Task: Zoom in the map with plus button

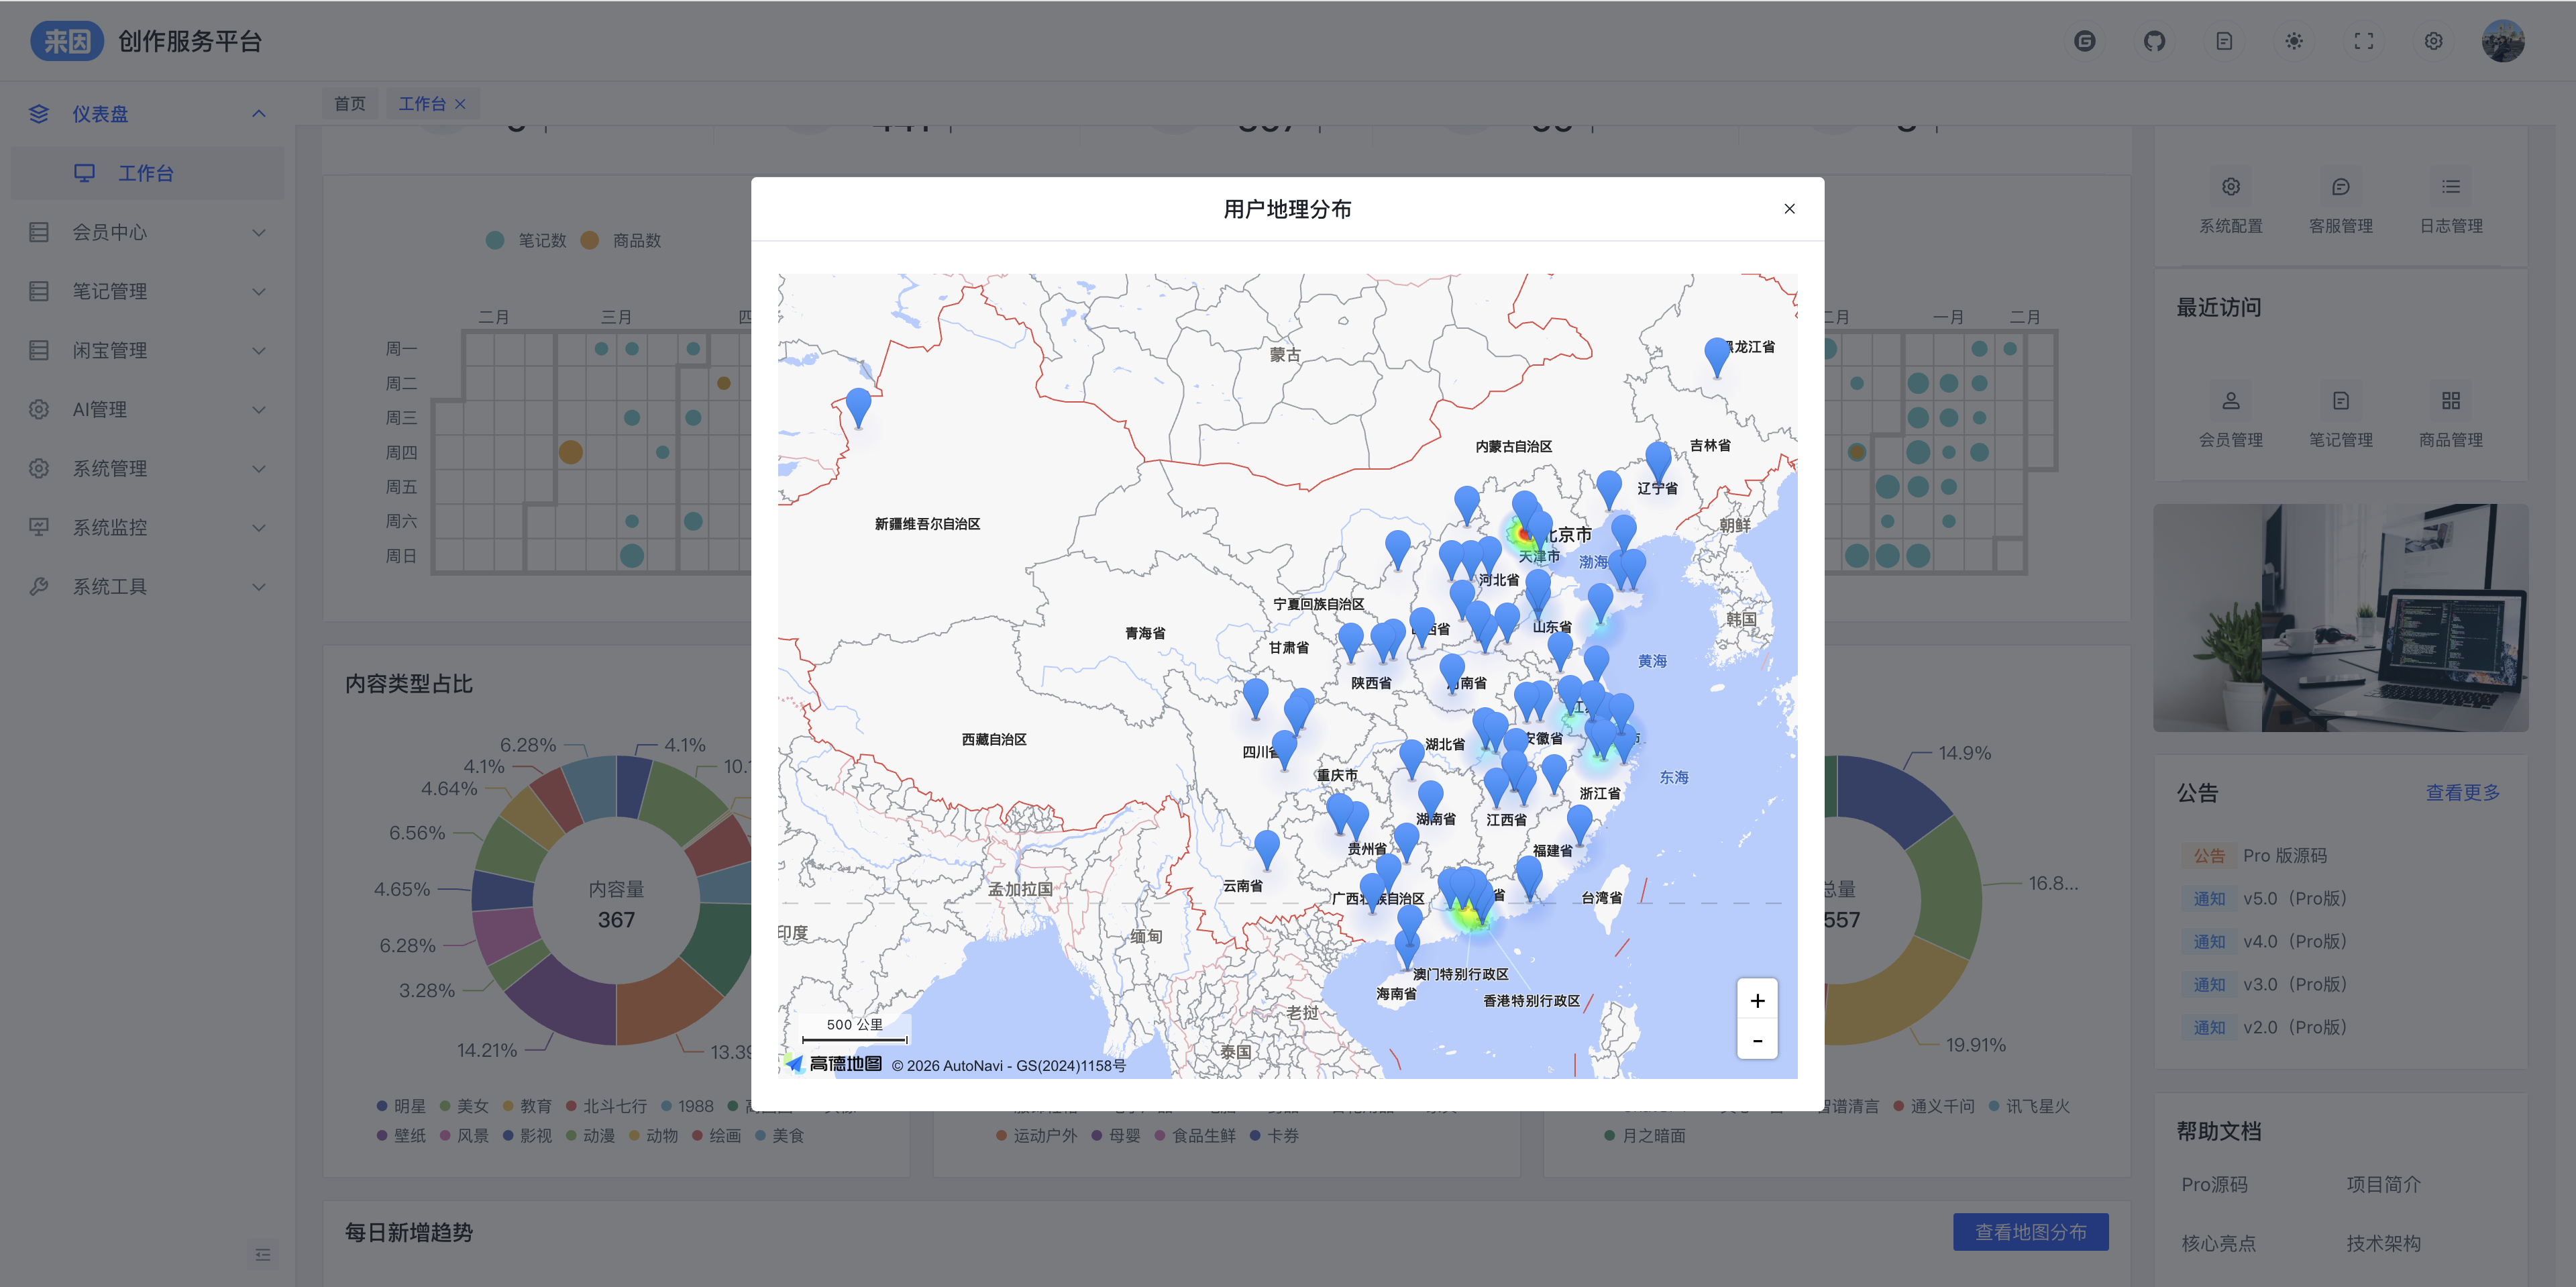Action: coord(1757,1001)
